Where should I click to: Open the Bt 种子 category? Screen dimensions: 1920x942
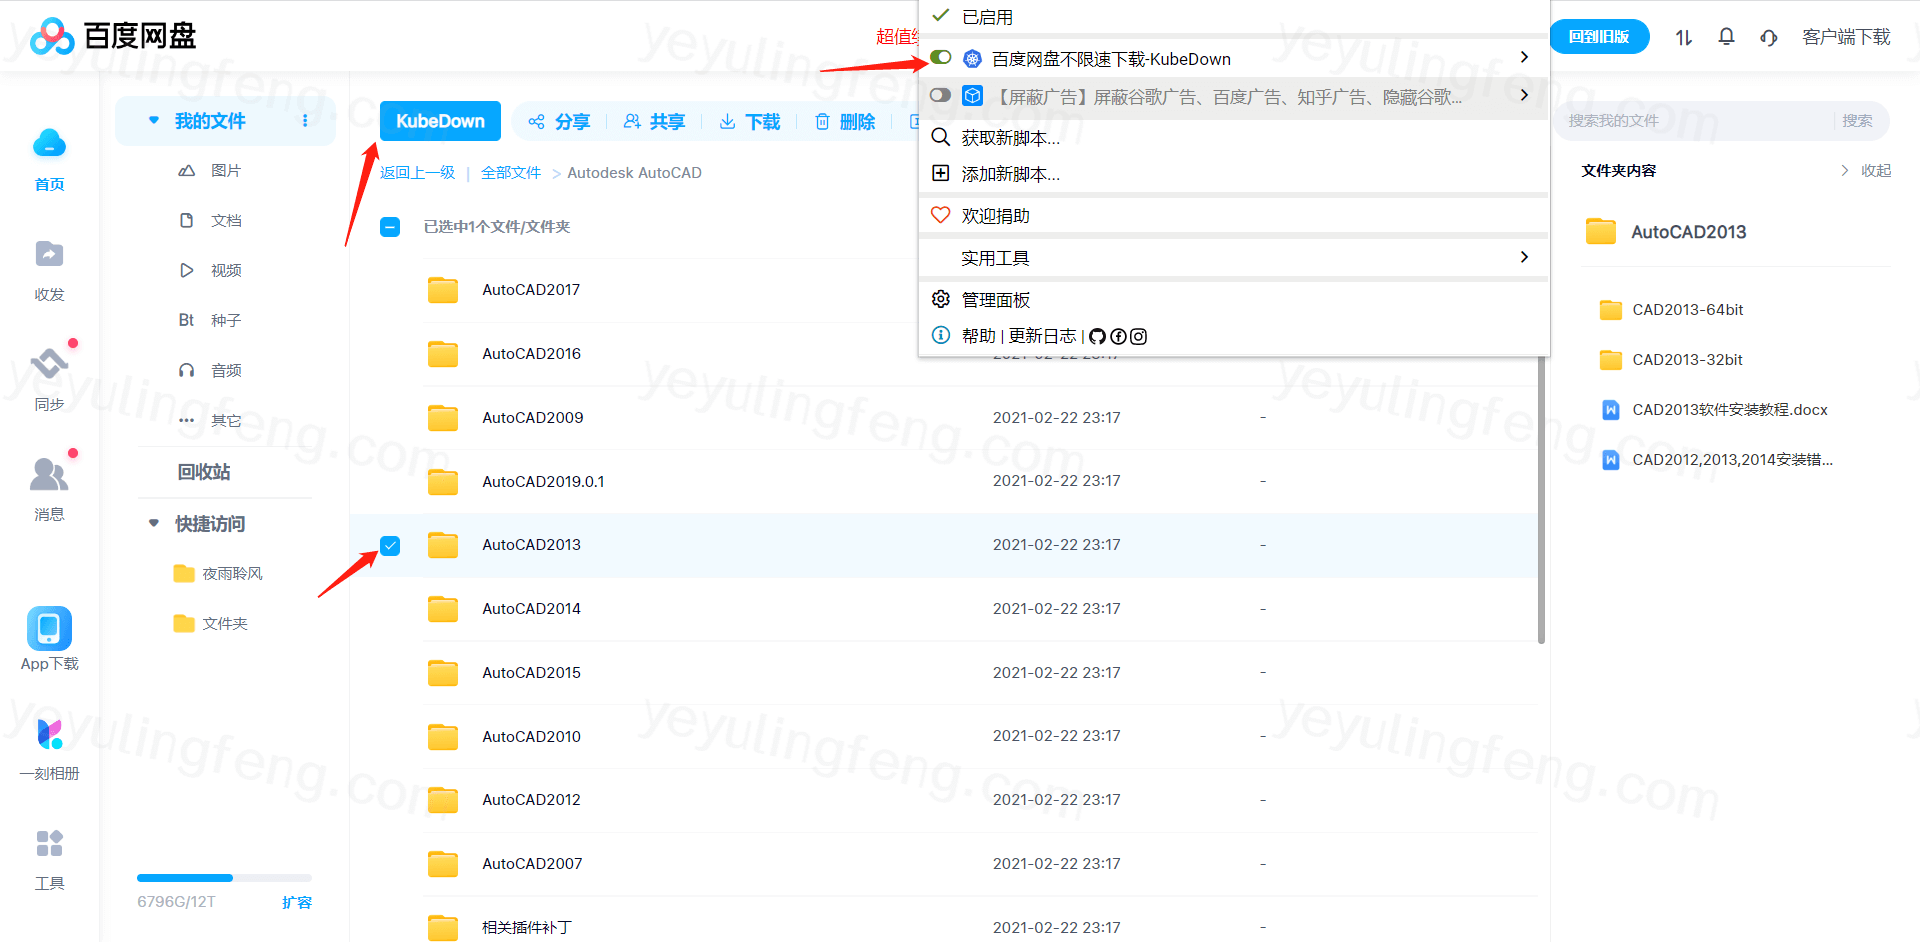pyautogui.click(x=210, y=321)
